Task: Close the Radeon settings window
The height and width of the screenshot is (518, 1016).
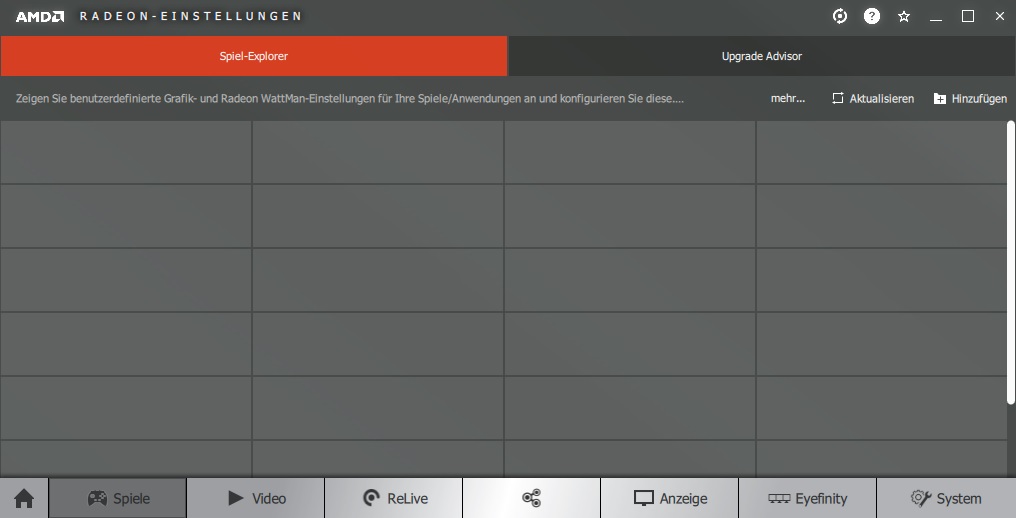Action: (x=1000, y=16)
